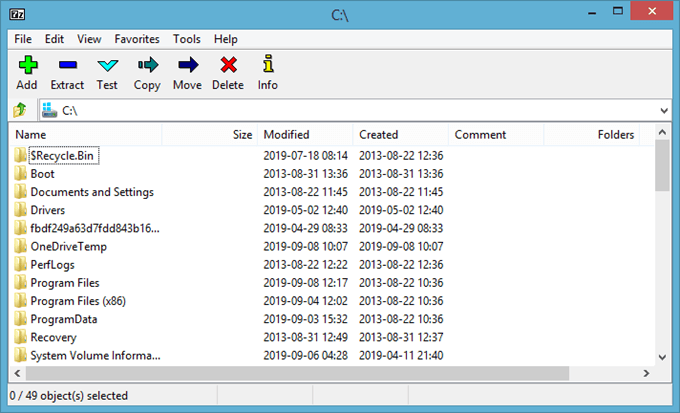Select the OneDriveTemp folder icon
This screenshot has width=680, height=413.
(x=20, y=246)
